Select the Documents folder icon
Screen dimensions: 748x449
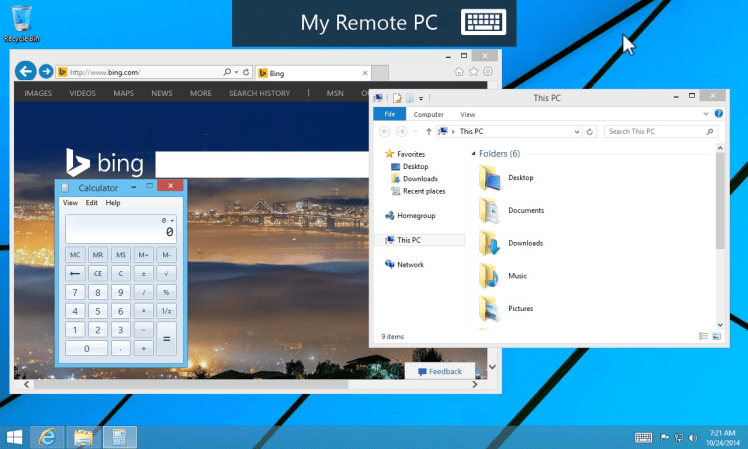coord(489,210)
